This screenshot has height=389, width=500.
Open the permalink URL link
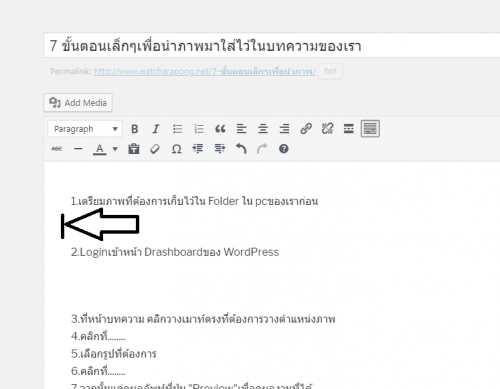(205, 71)
